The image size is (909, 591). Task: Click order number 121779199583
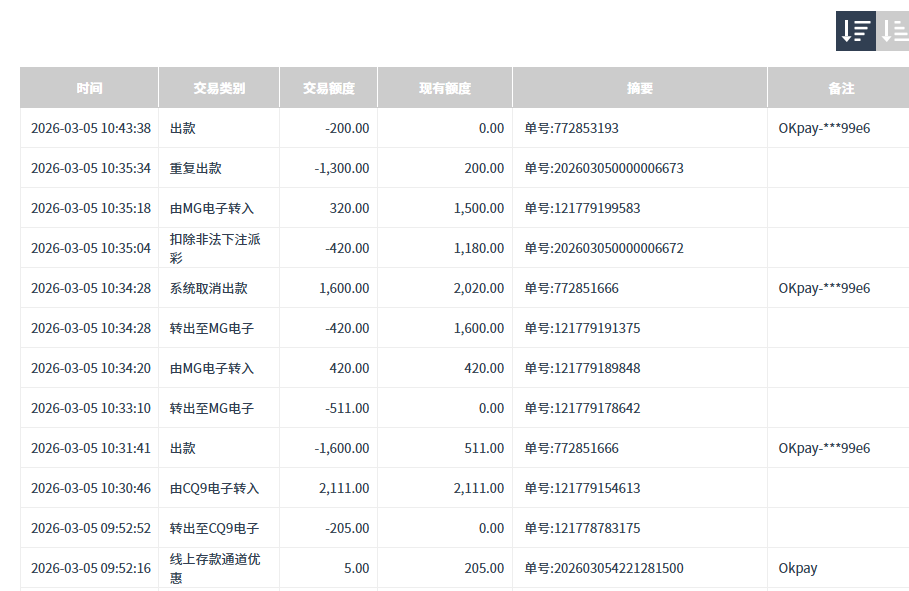[582, 208]
